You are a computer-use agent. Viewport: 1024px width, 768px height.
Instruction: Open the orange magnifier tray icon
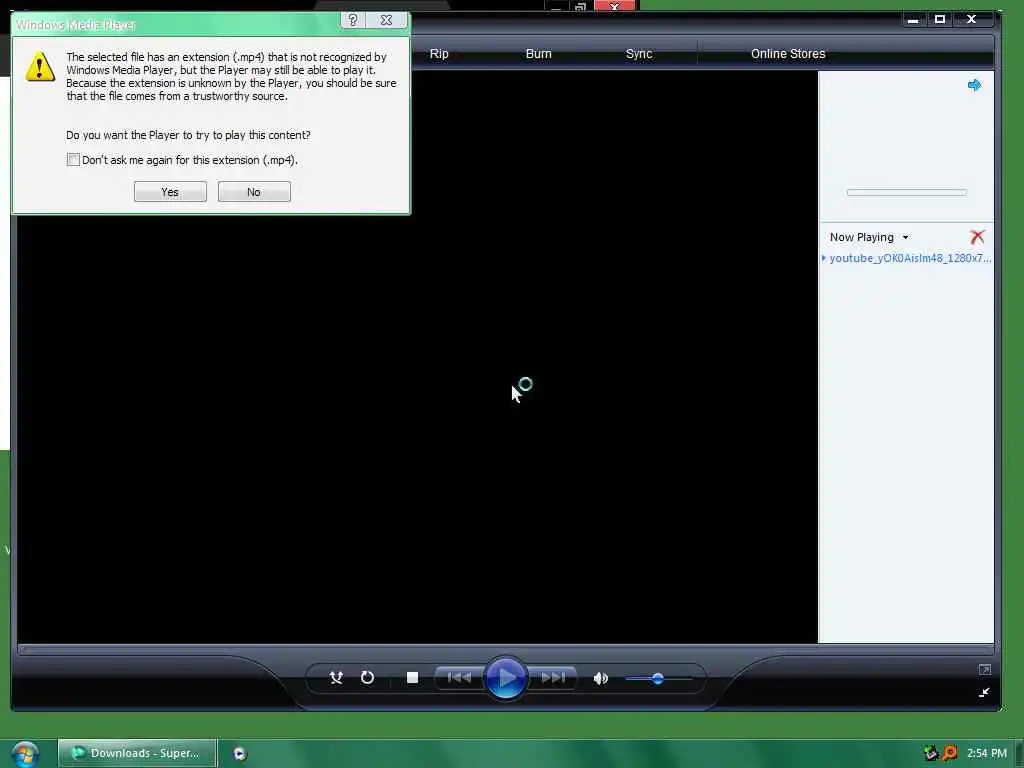(950, 753)
